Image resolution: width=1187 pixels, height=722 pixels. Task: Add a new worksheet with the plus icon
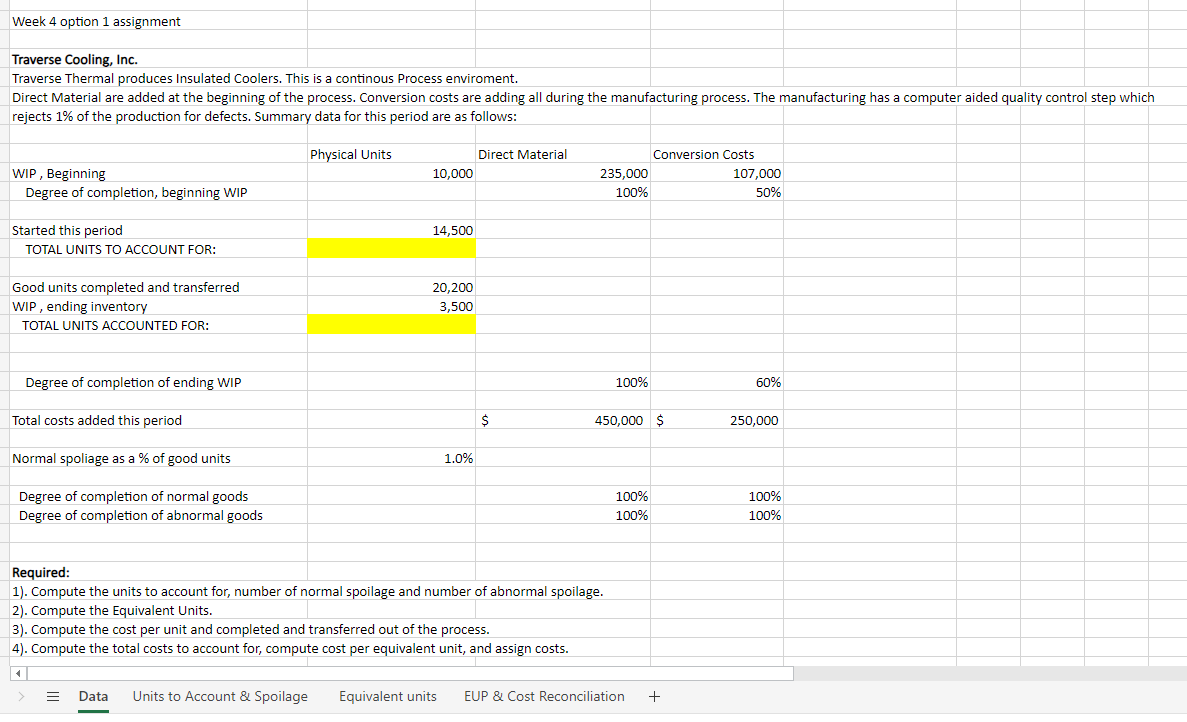pyautogui.click(x=654, y=696)
